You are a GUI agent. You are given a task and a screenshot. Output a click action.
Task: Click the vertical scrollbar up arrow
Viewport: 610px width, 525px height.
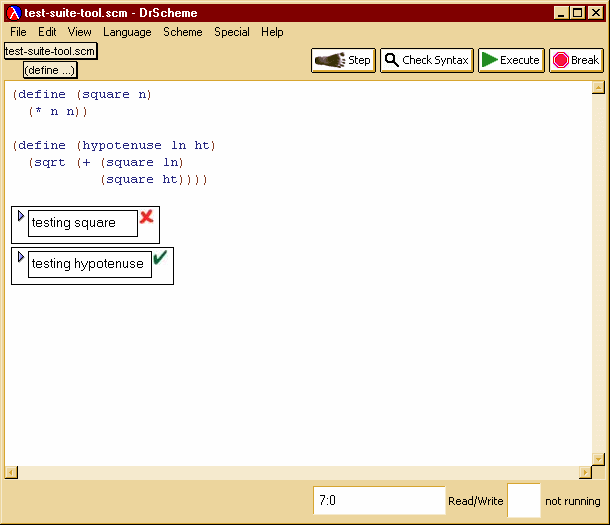point(598,88)
